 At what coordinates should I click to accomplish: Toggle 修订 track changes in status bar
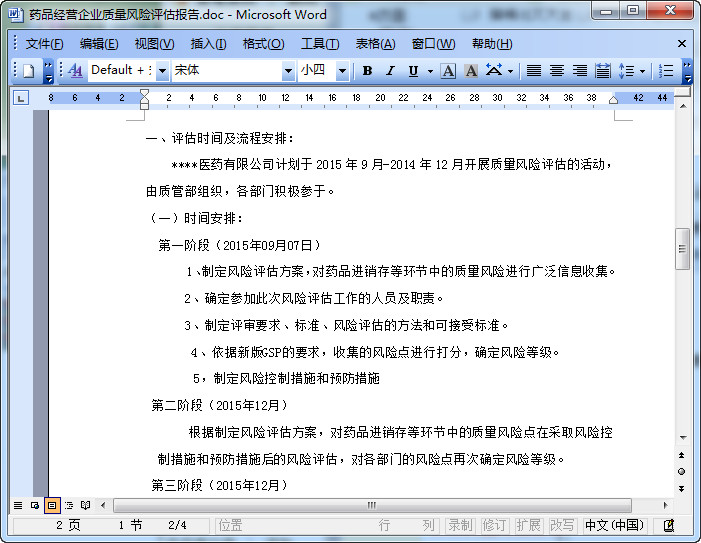click(x=494, y=525)
